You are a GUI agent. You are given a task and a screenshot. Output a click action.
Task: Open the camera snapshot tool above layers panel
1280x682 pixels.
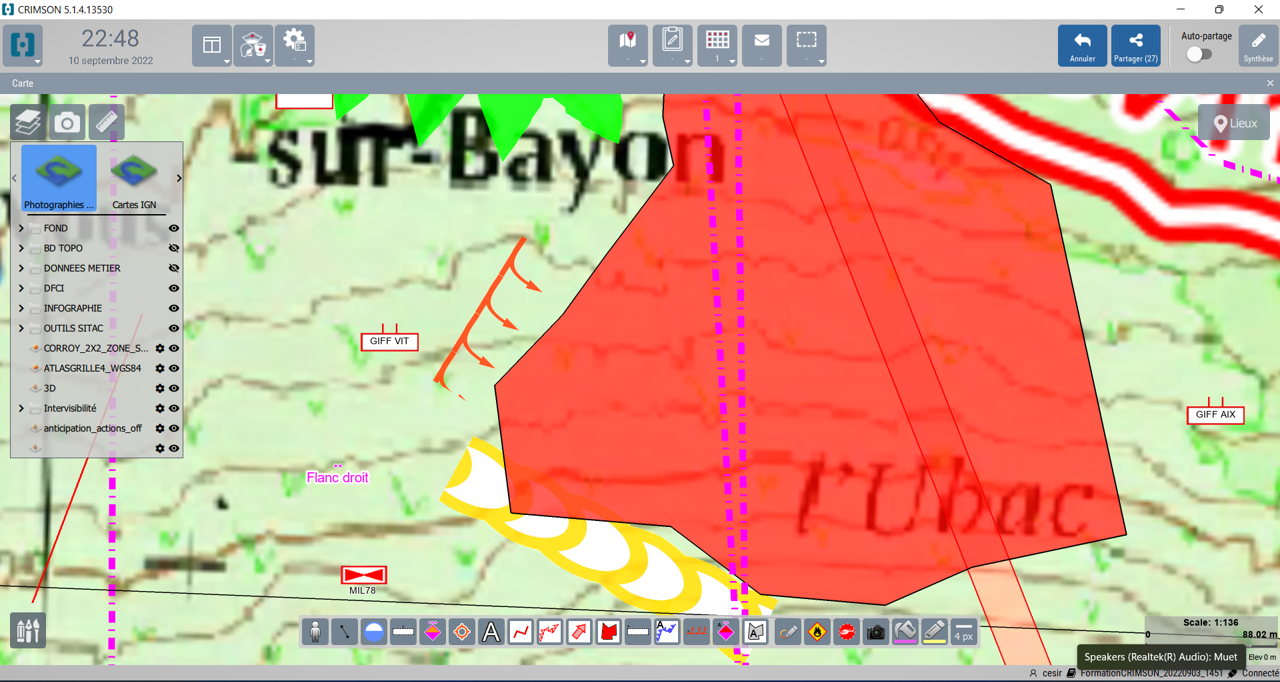point(67,122)
